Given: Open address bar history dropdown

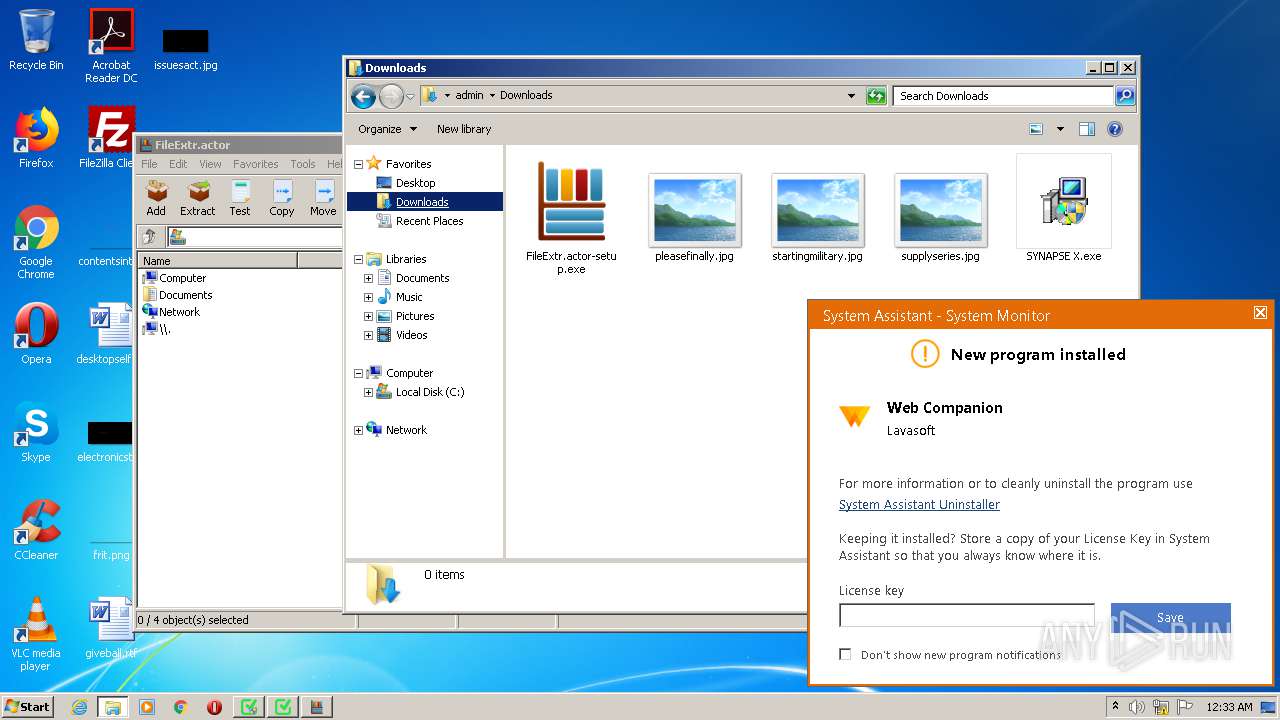Looking at the screenshot, I should point(851,96).
